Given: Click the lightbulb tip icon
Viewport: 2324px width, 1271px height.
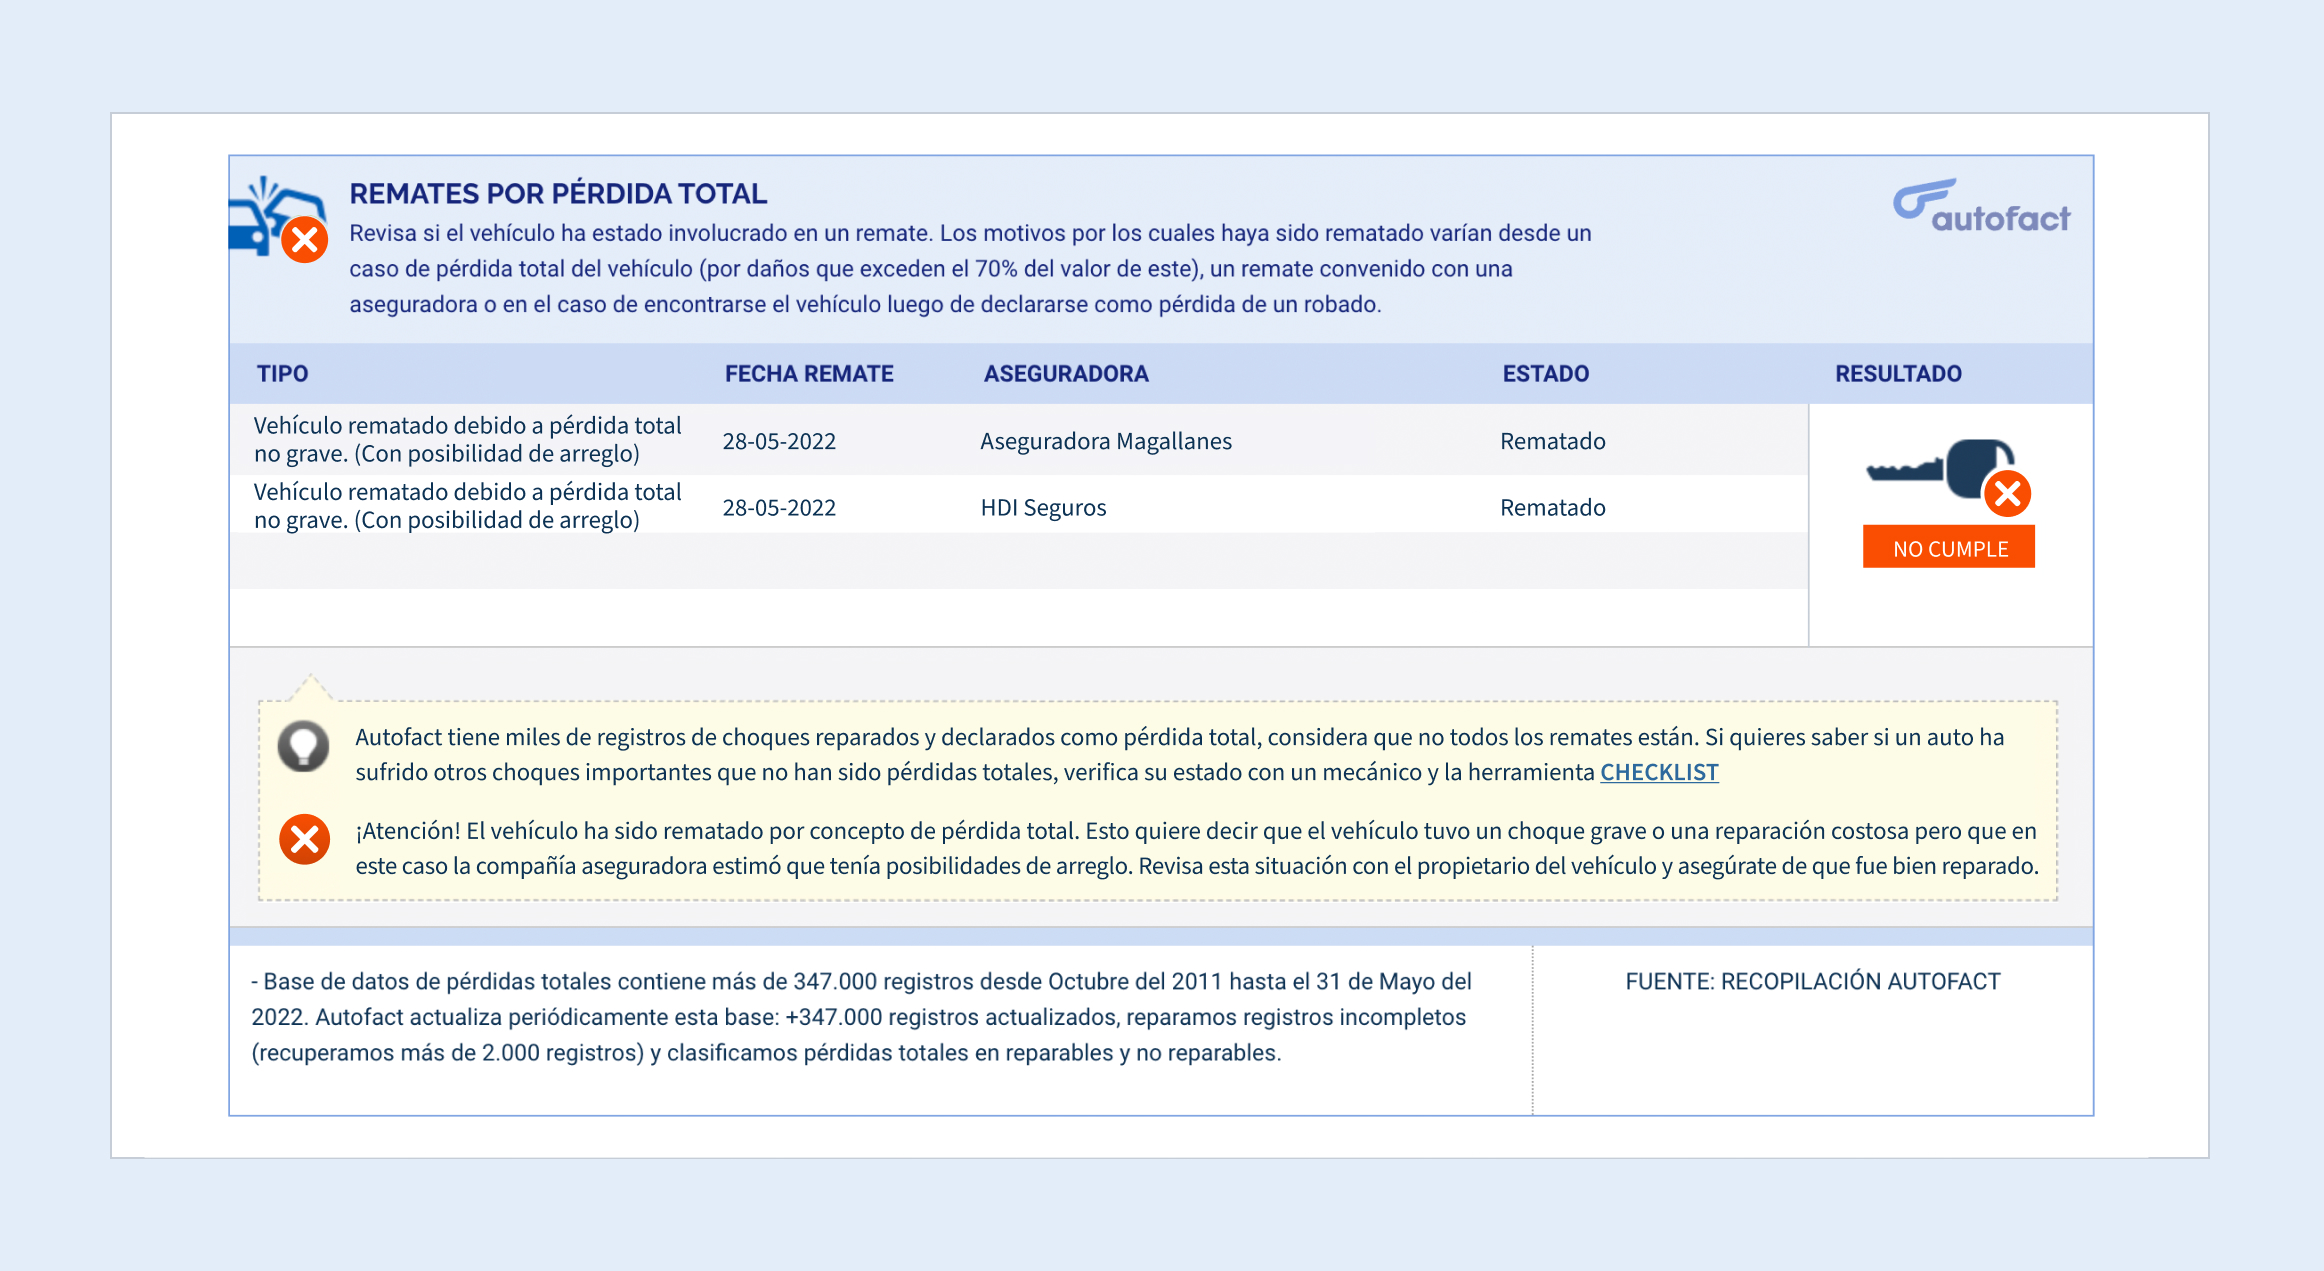Looking at the screenshot, I should click(x=303, y=745).
